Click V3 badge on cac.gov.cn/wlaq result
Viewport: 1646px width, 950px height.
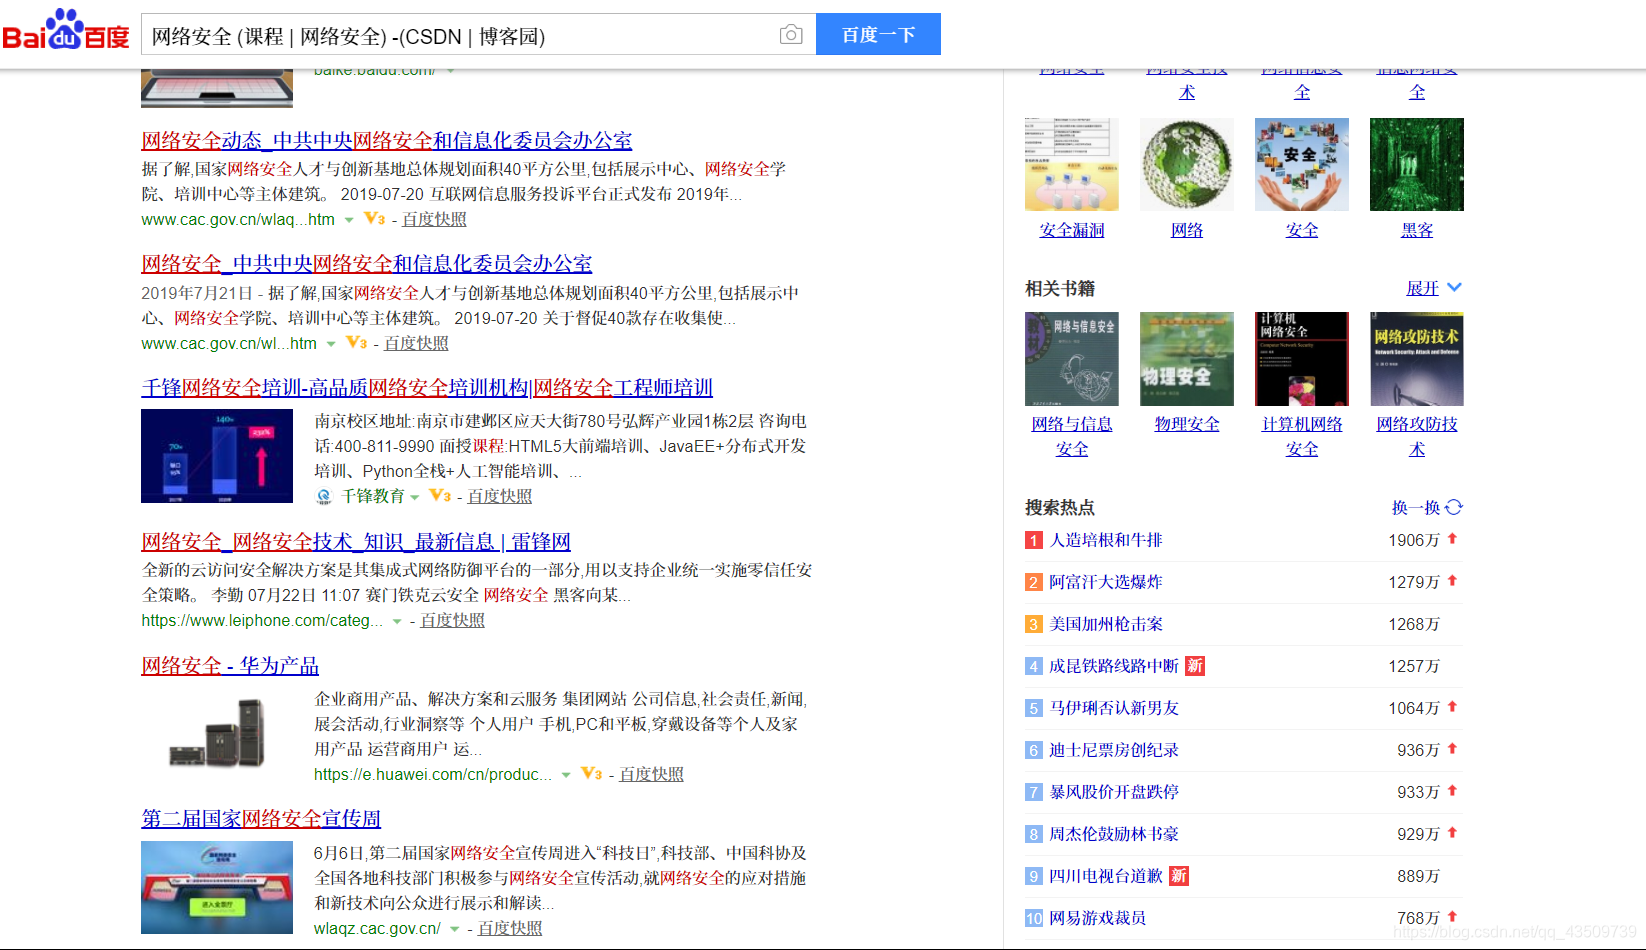point(375,219)
